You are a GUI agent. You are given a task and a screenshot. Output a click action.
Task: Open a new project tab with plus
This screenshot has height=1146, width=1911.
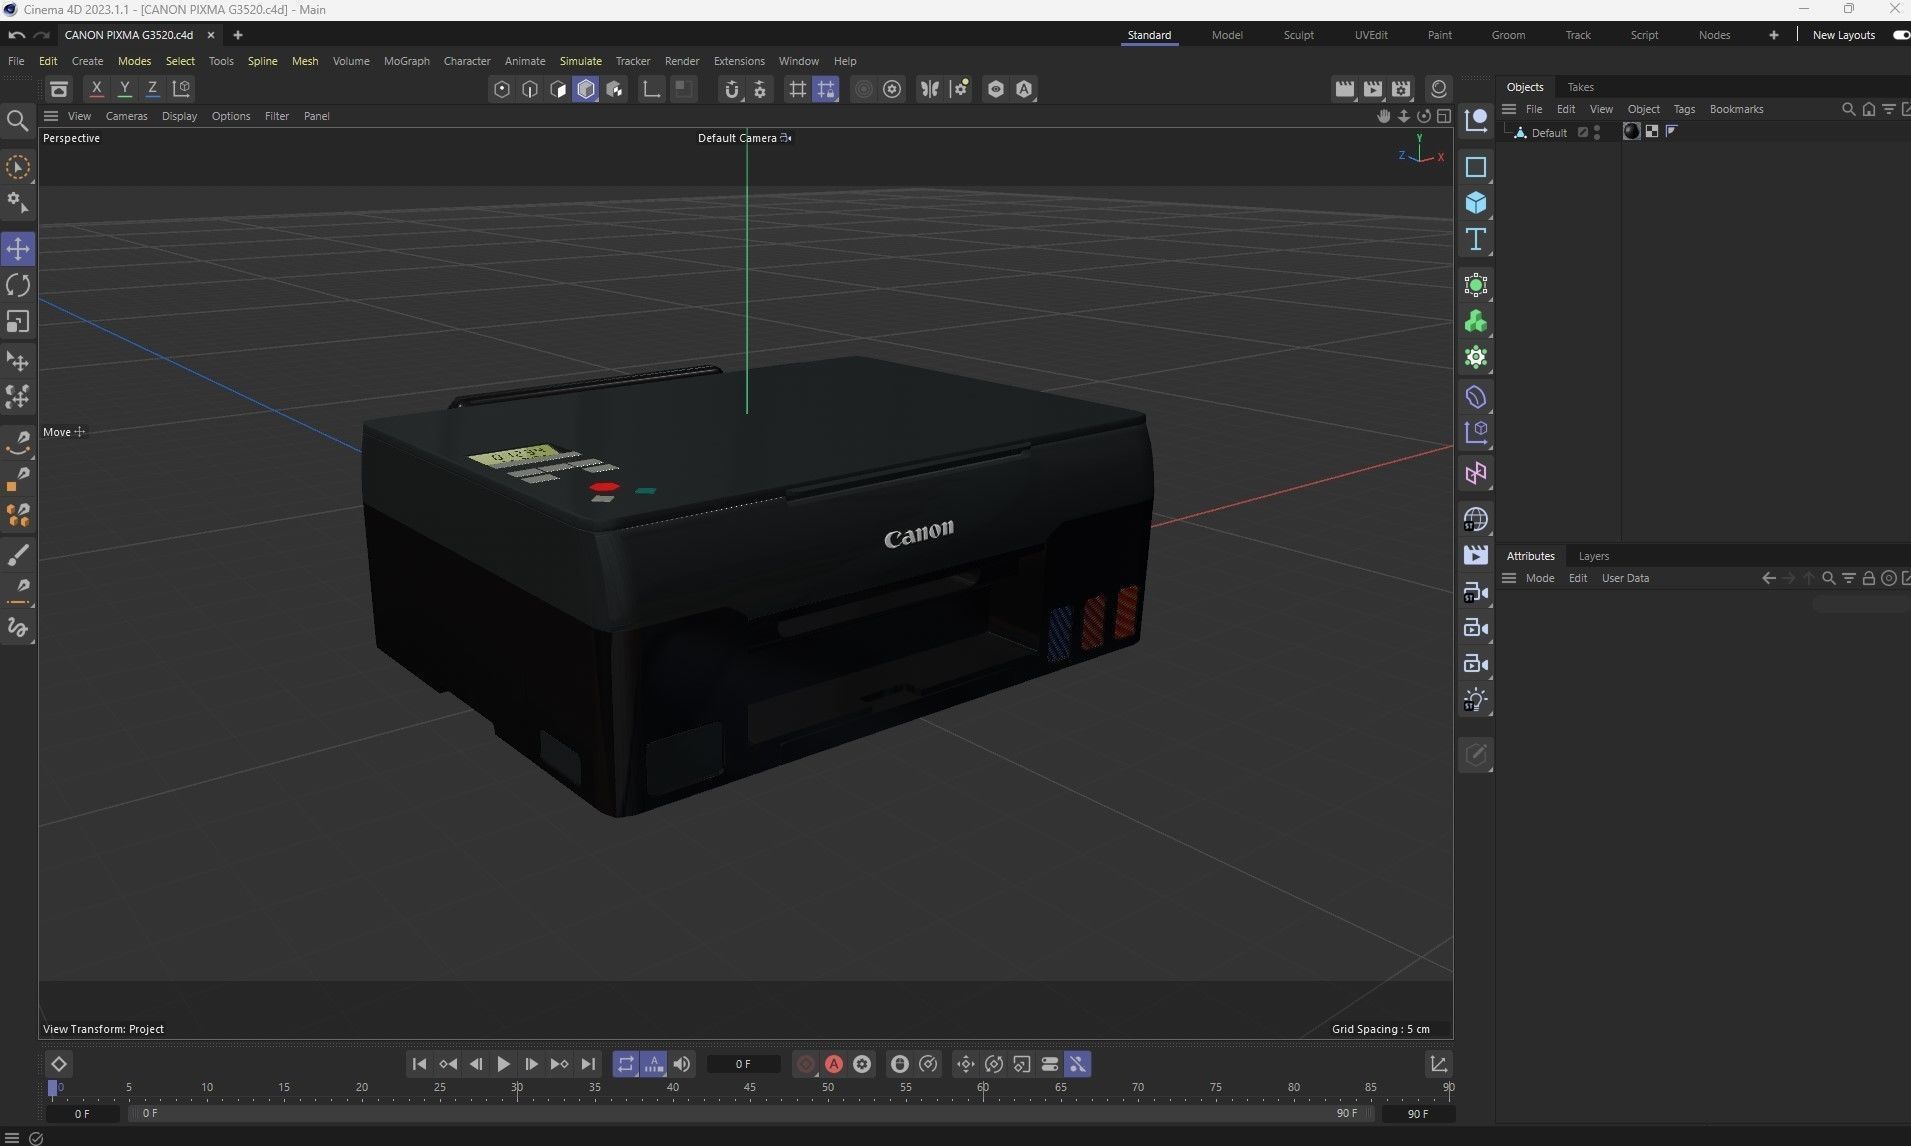[238, 35]
